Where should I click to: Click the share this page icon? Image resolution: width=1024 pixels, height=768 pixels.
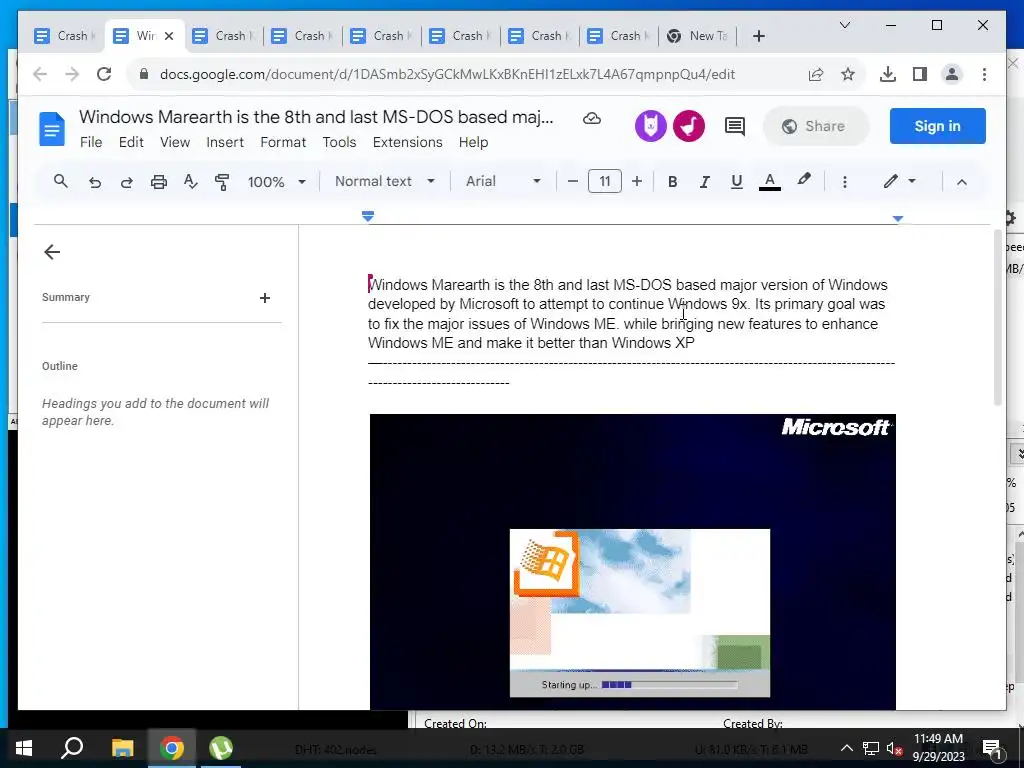[x=816, y=74]
